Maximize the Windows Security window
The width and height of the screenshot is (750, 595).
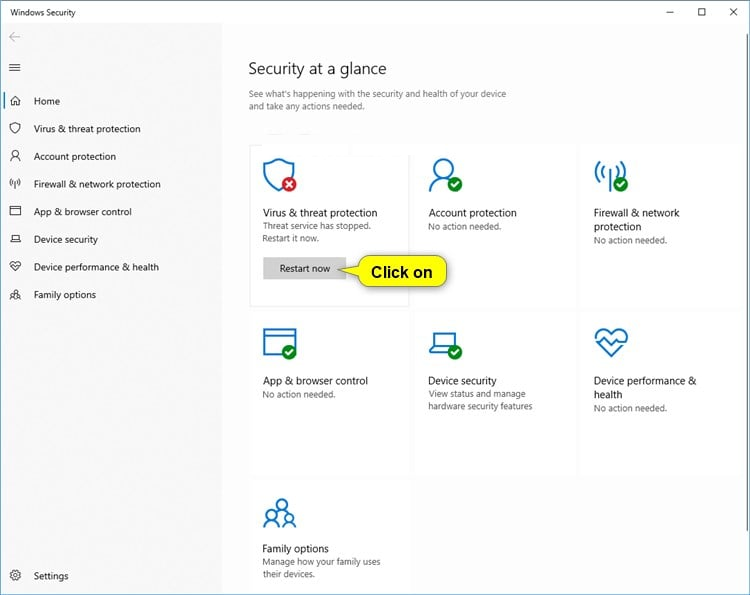click(x=702, y=12)
